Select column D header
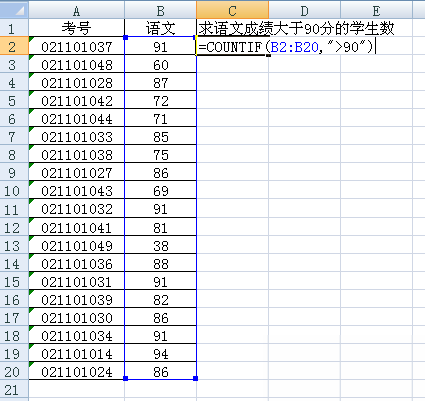Image resolution: width=425 pixels, height=401 pixels. click(304, 10)
